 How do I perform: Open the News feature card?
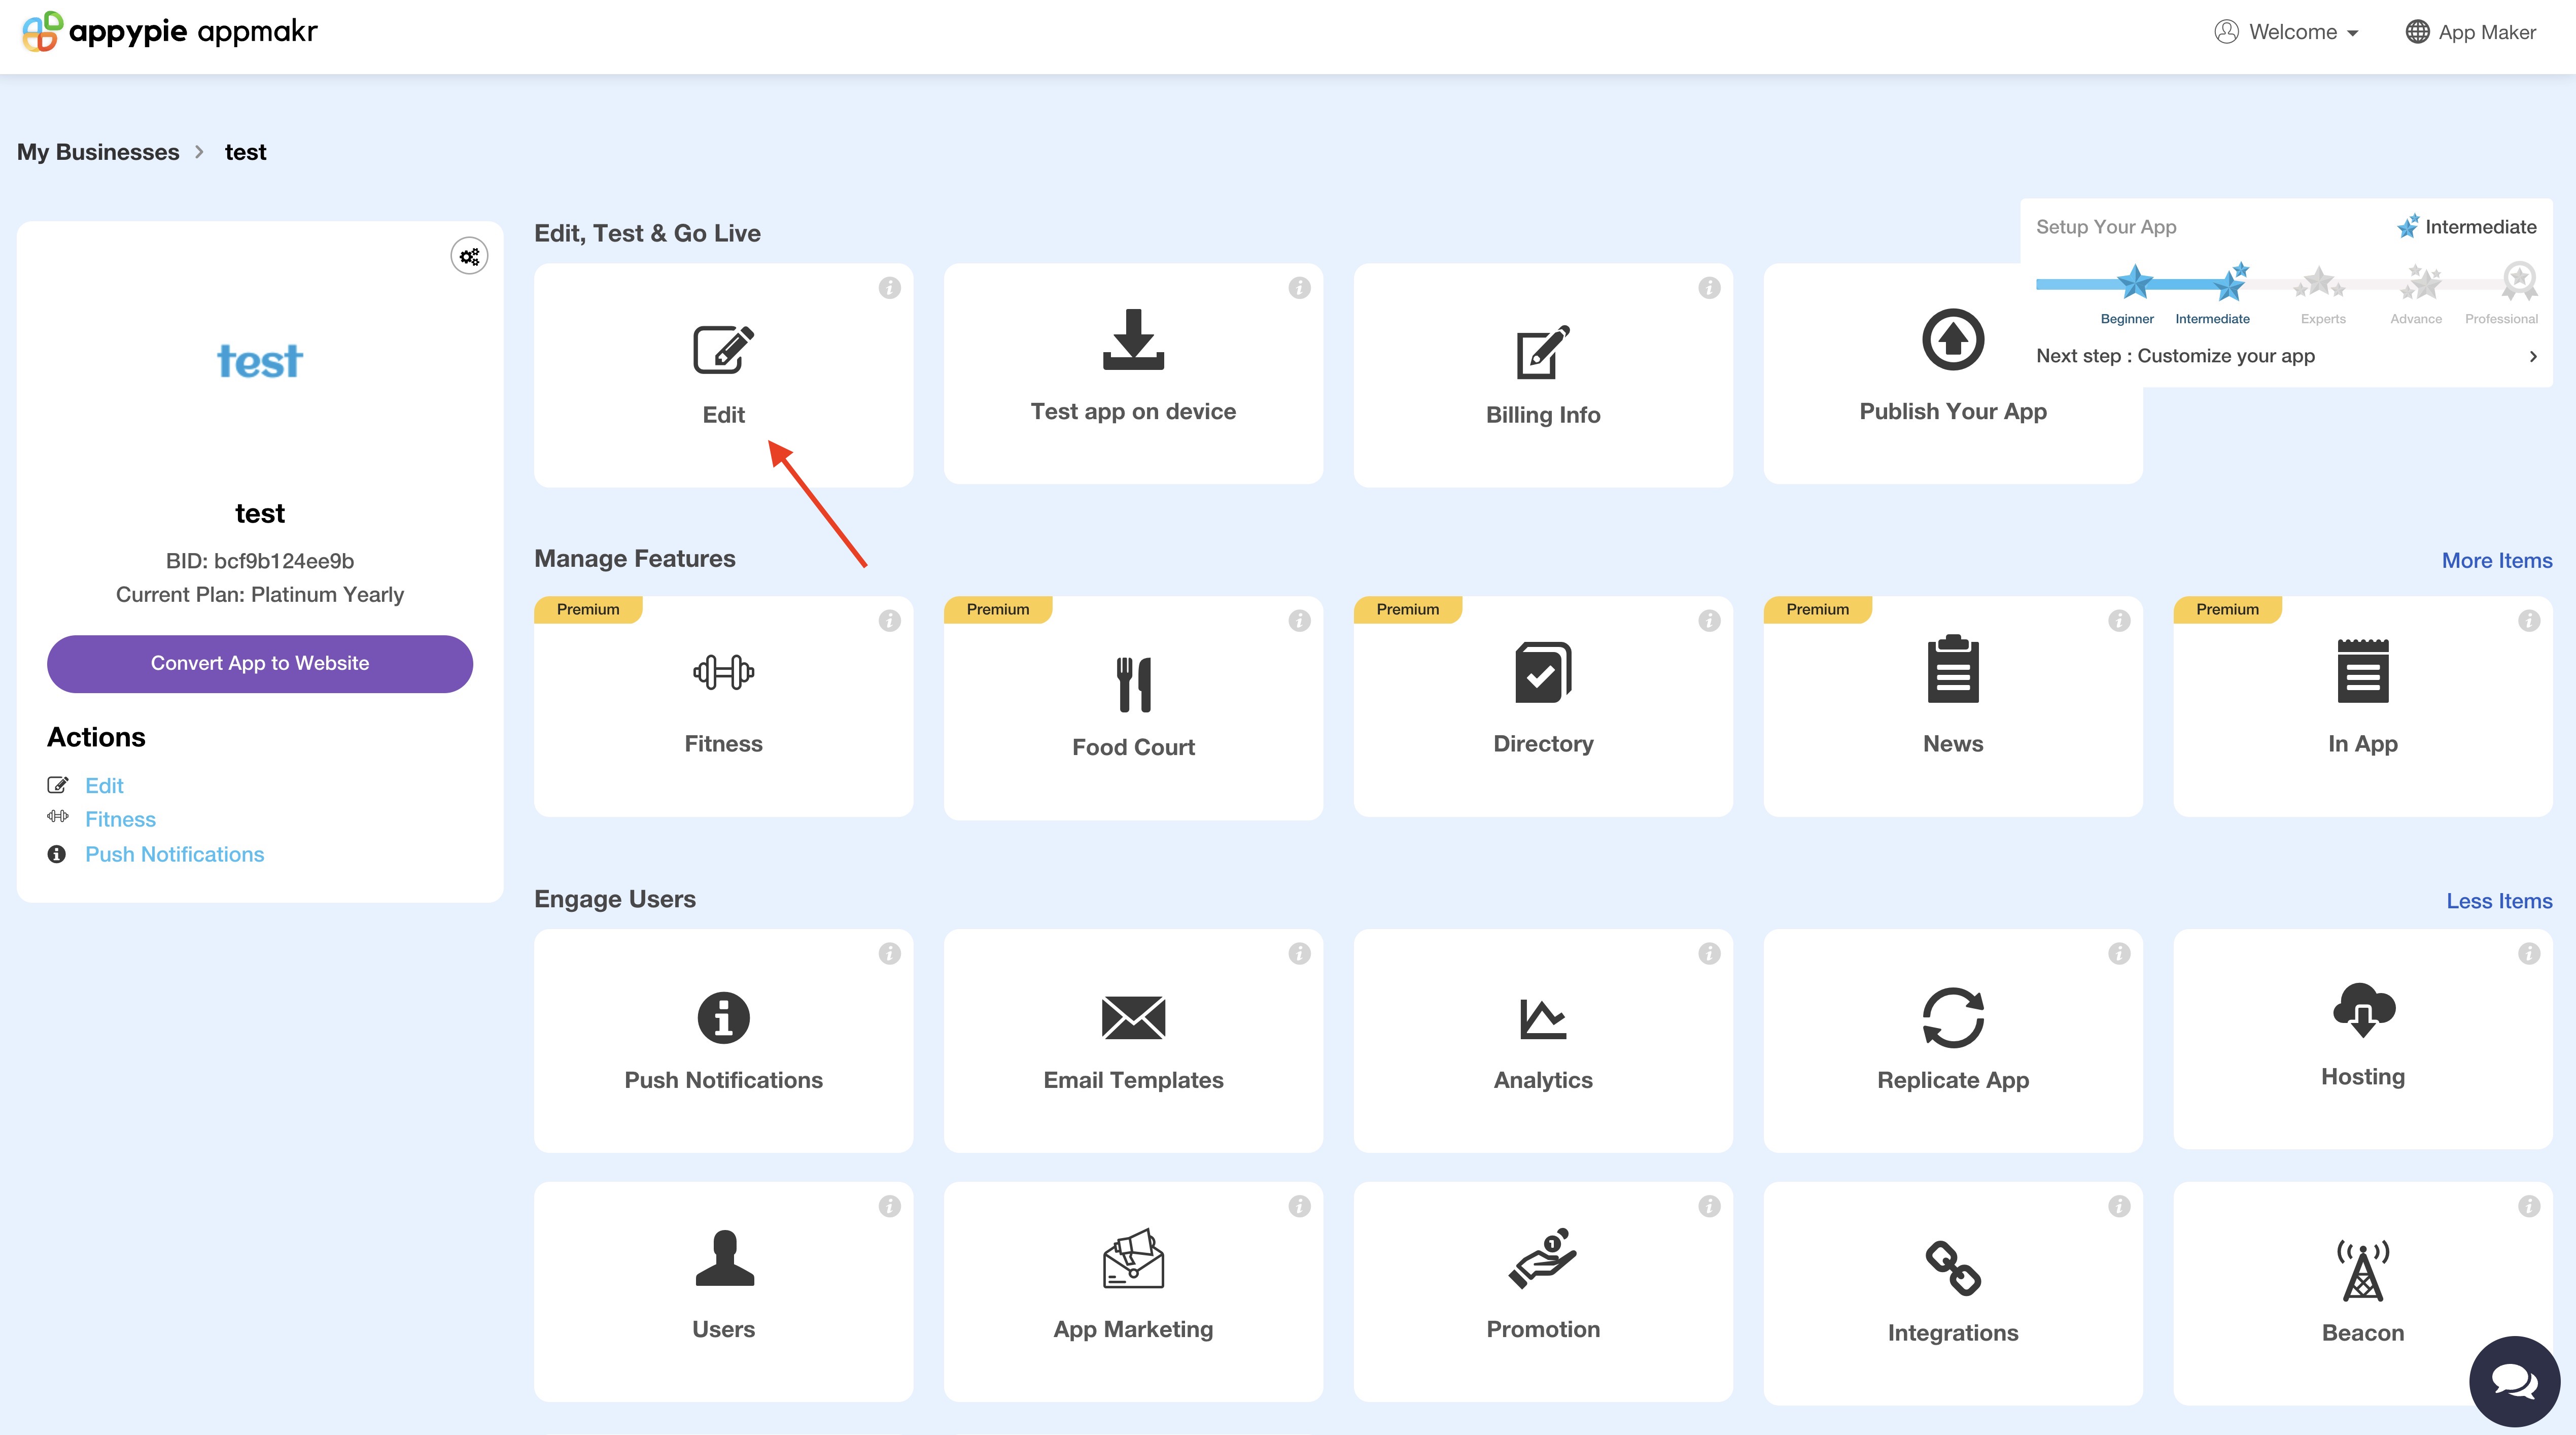pyautogui.click(x=1952, y=706)
